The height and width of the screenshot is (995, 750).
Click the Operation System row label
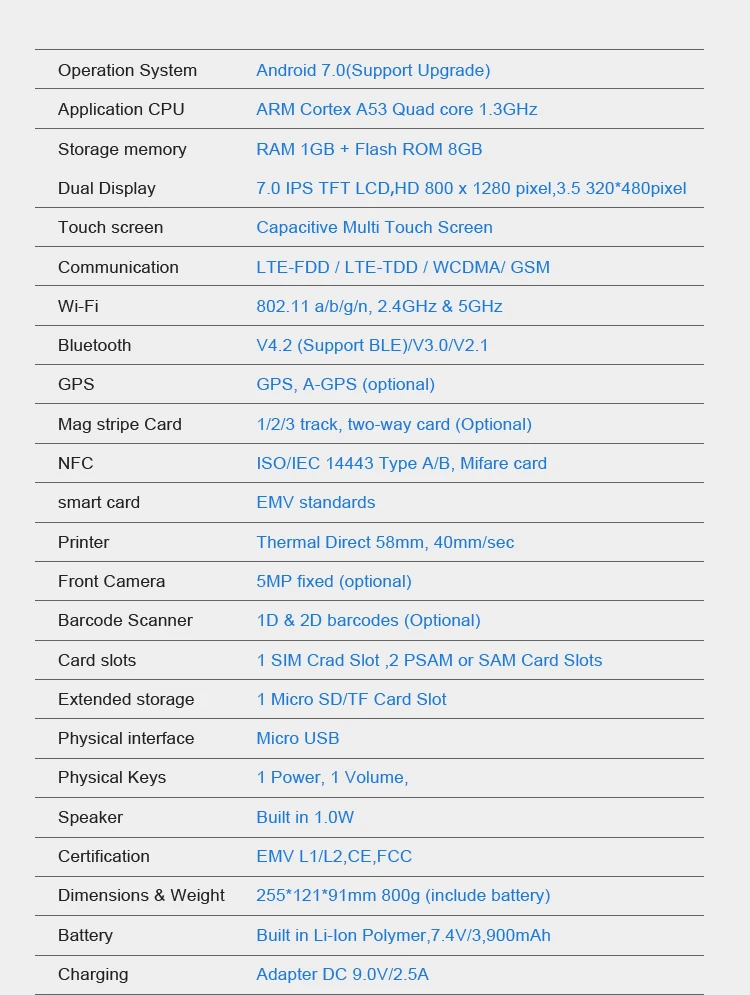pos(127,70)
